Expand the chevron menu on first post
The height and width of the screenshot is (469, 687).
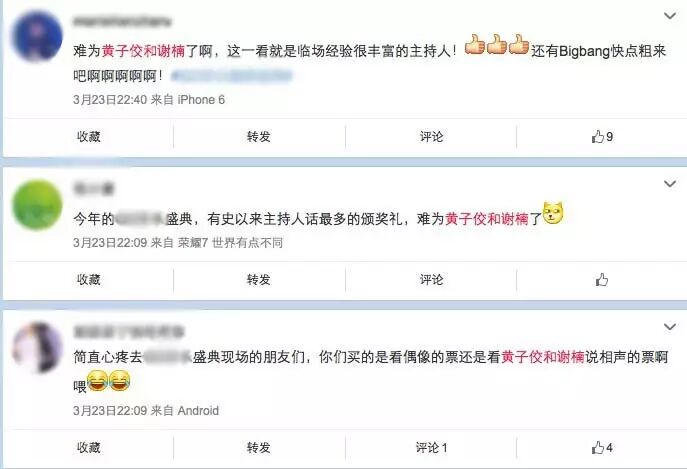(x=669, y=16)
